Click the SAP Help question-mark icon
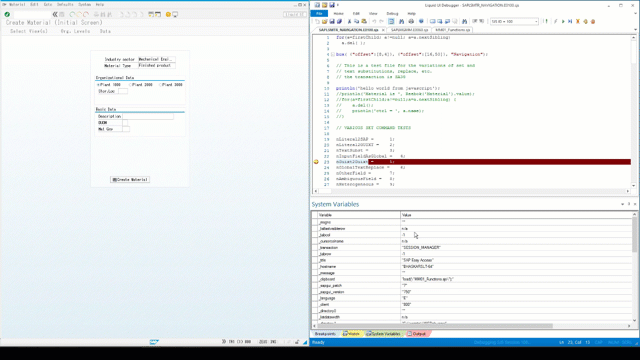This screenshot has width=640, height=360. (x=168, y=14)
